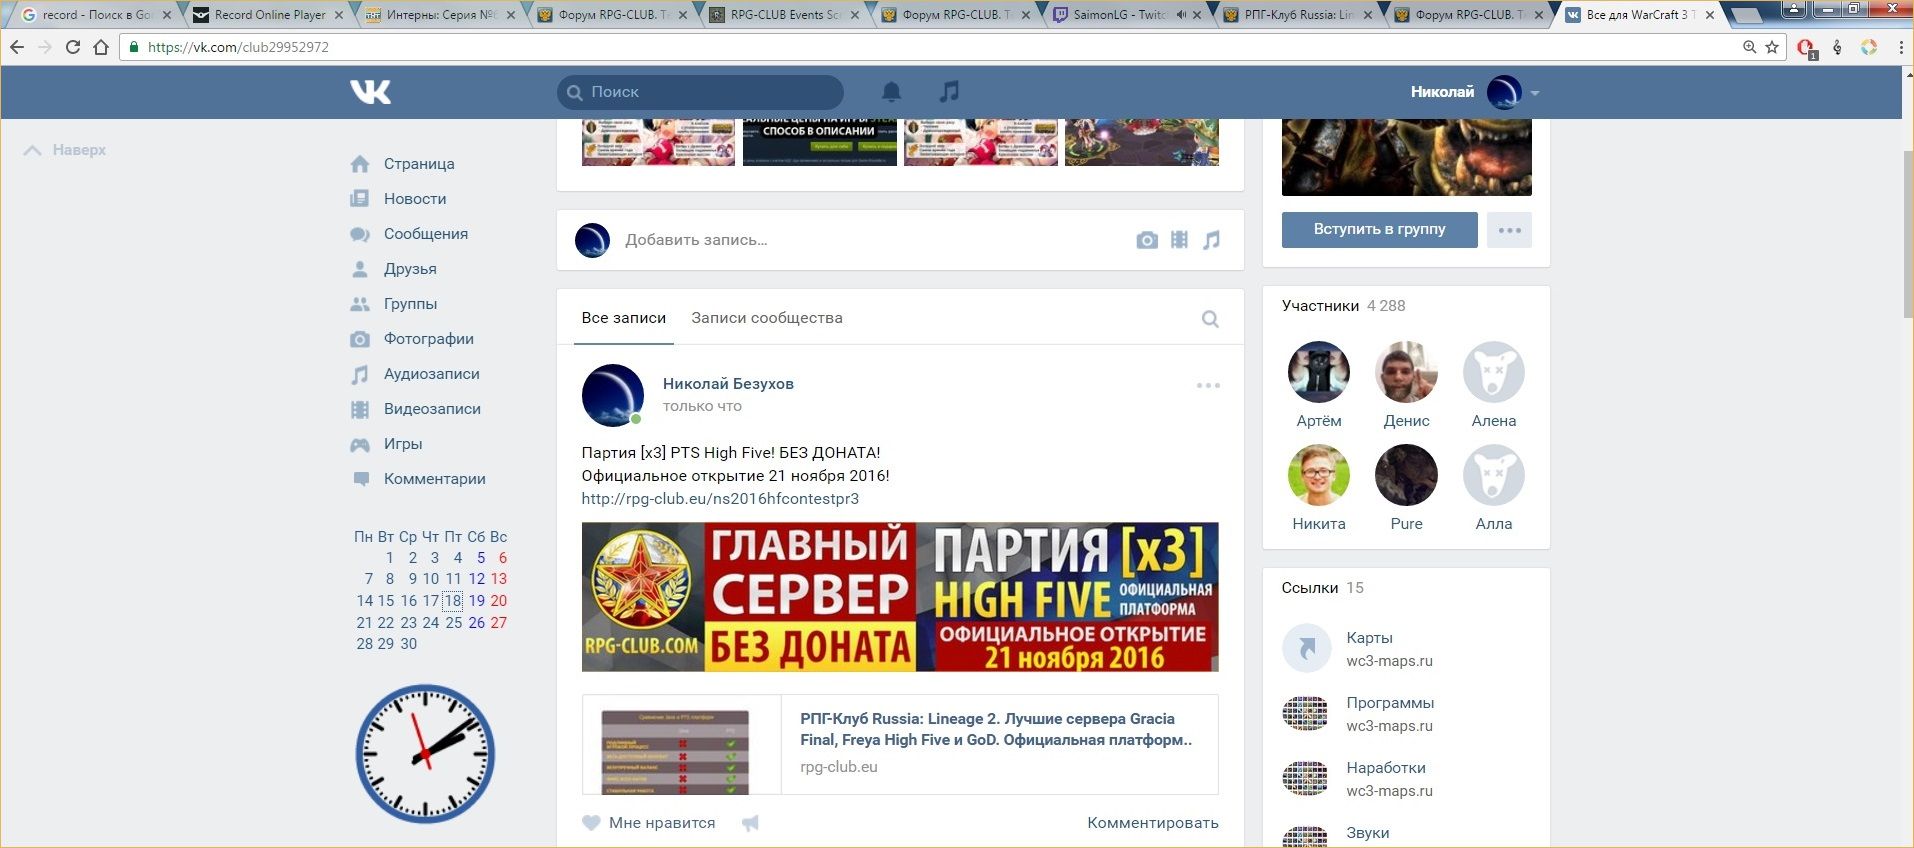The width and height of the screenshot is (1914, 848).
Task: Open the music note icon in header
Action: (x=949, y=92)
